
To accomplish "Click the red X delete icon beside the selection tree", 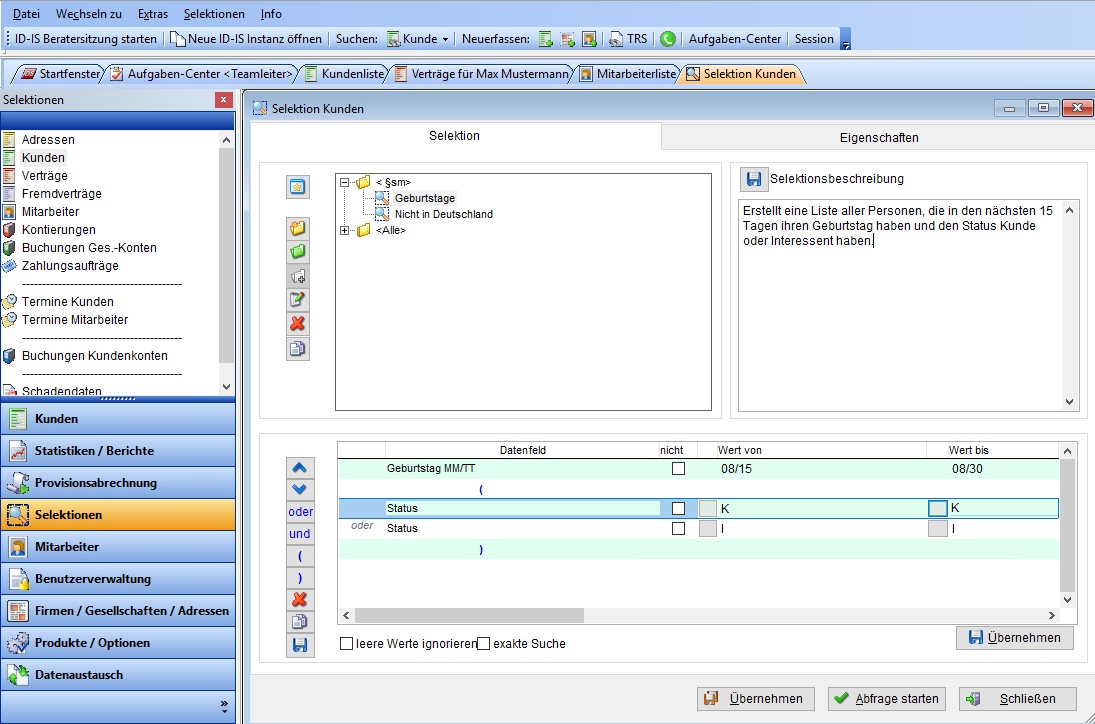I will pyautogui.click(x=298, y=324).
